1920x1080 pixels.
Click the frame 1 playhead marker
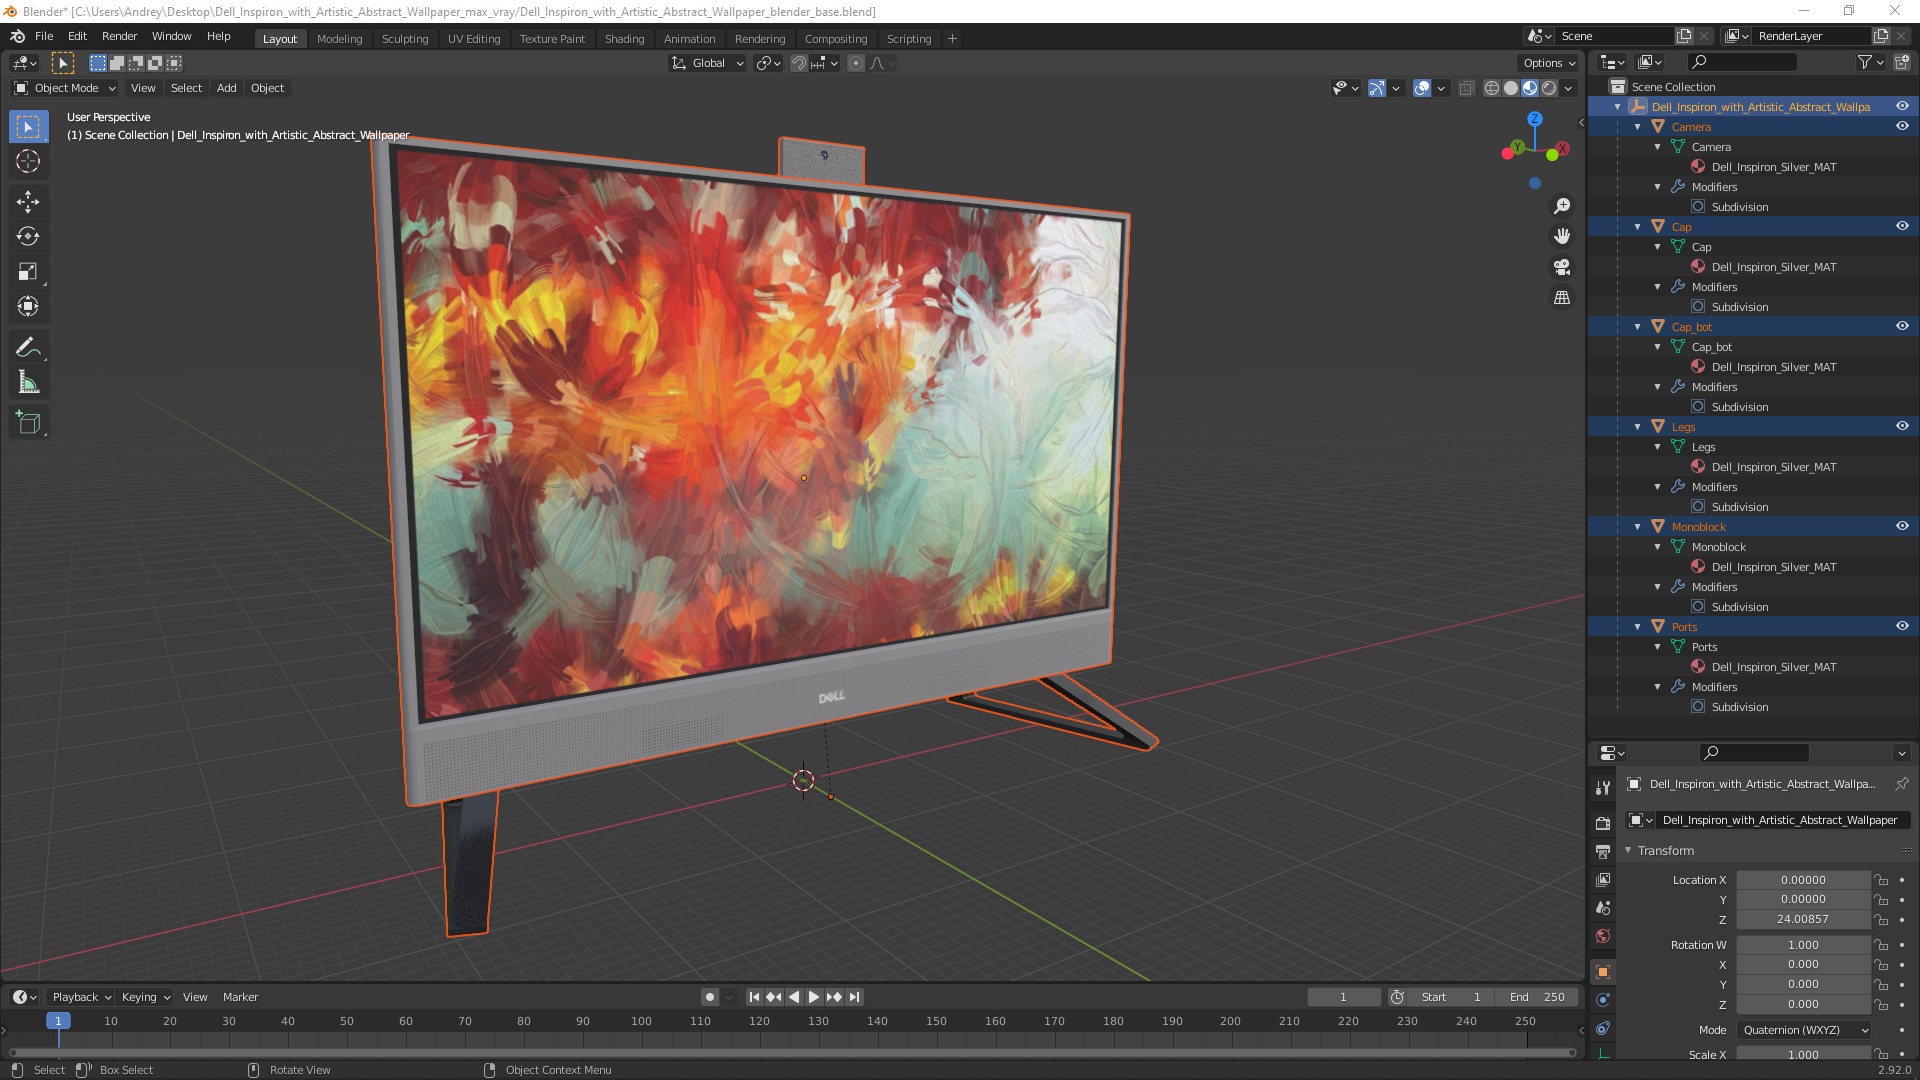click(58, 1021)
